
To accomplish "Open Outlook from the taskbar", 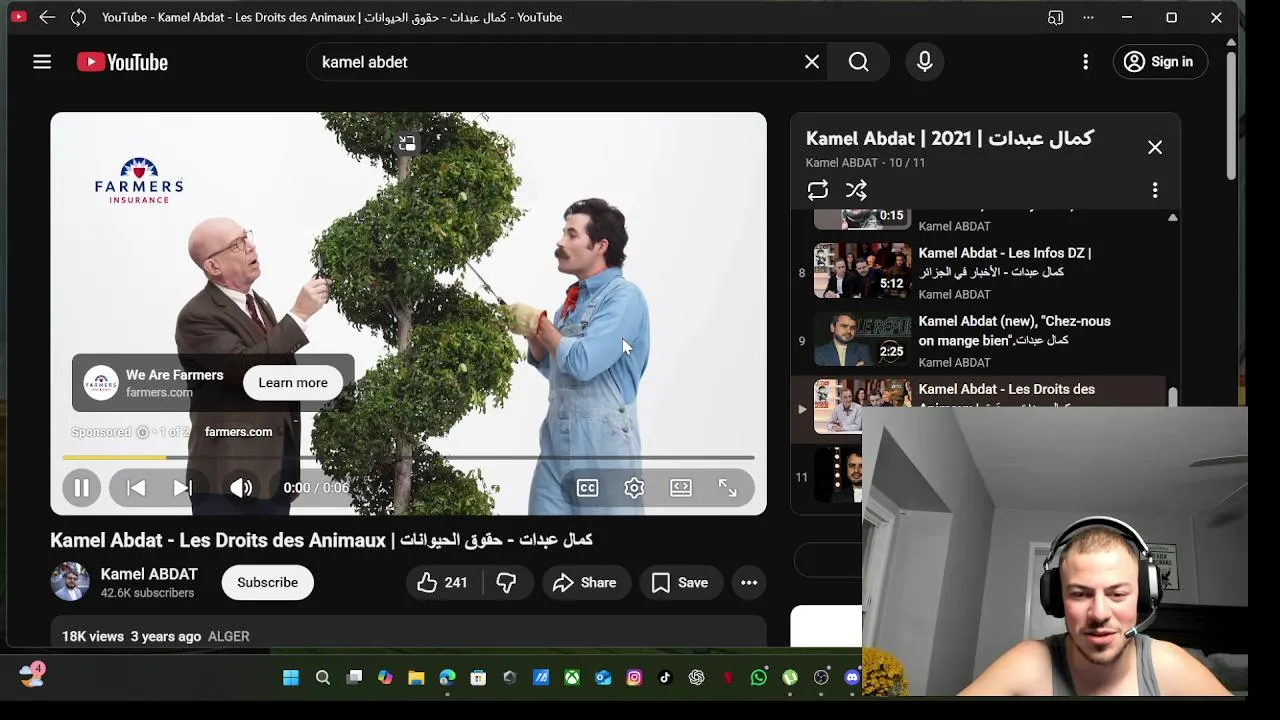I will [603, 678].
